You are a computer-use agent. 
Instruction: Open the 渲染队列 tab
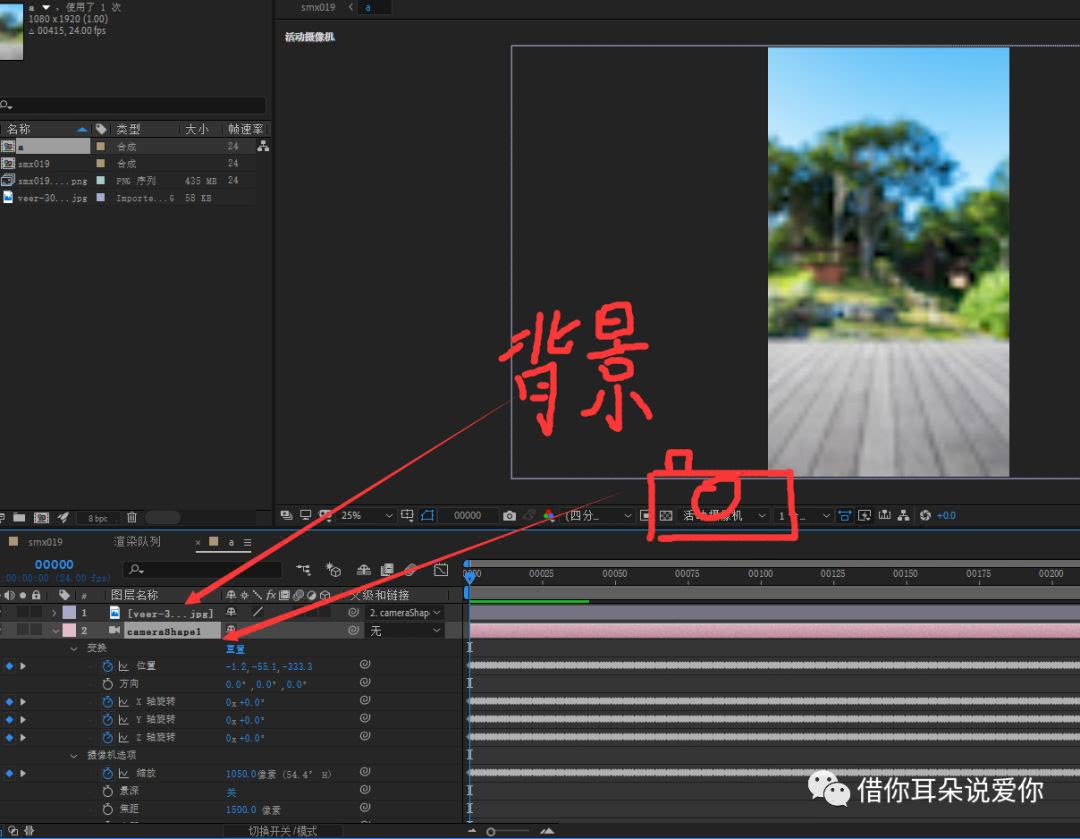[x=137, y=542]
